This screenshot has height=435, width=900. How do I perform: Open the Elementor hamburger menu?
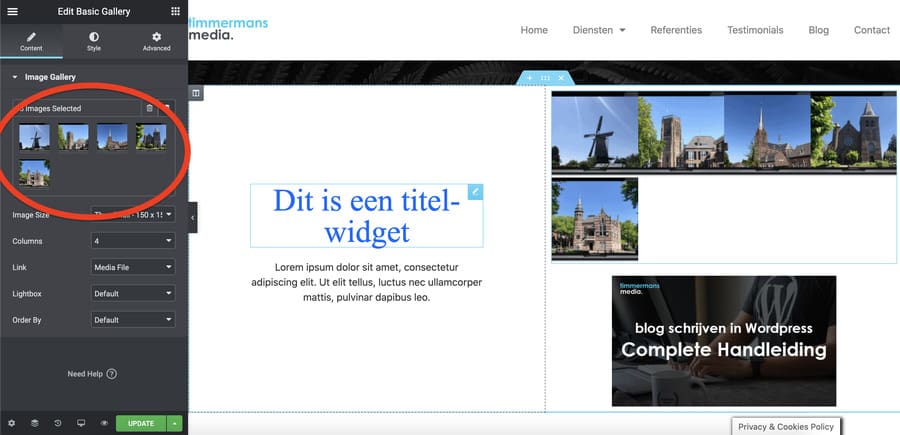coord(12,11)
